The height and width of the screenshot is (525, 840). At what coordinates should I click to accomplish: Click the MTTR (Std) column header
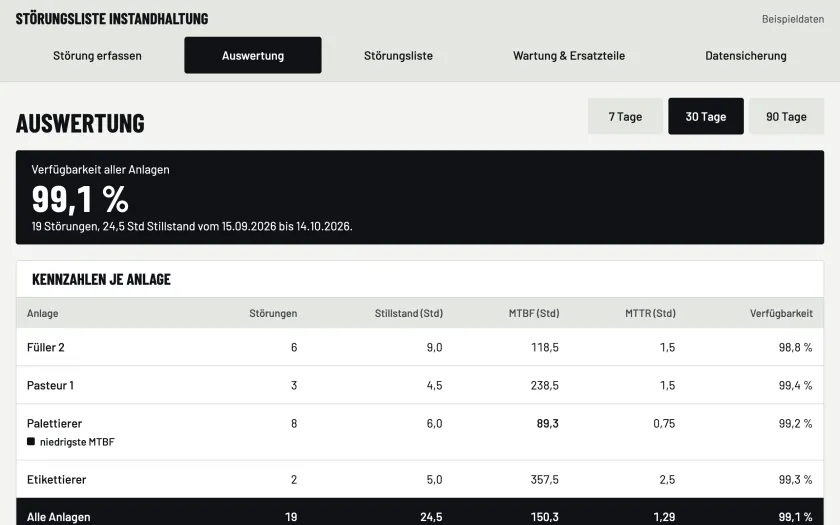(650, 313)
